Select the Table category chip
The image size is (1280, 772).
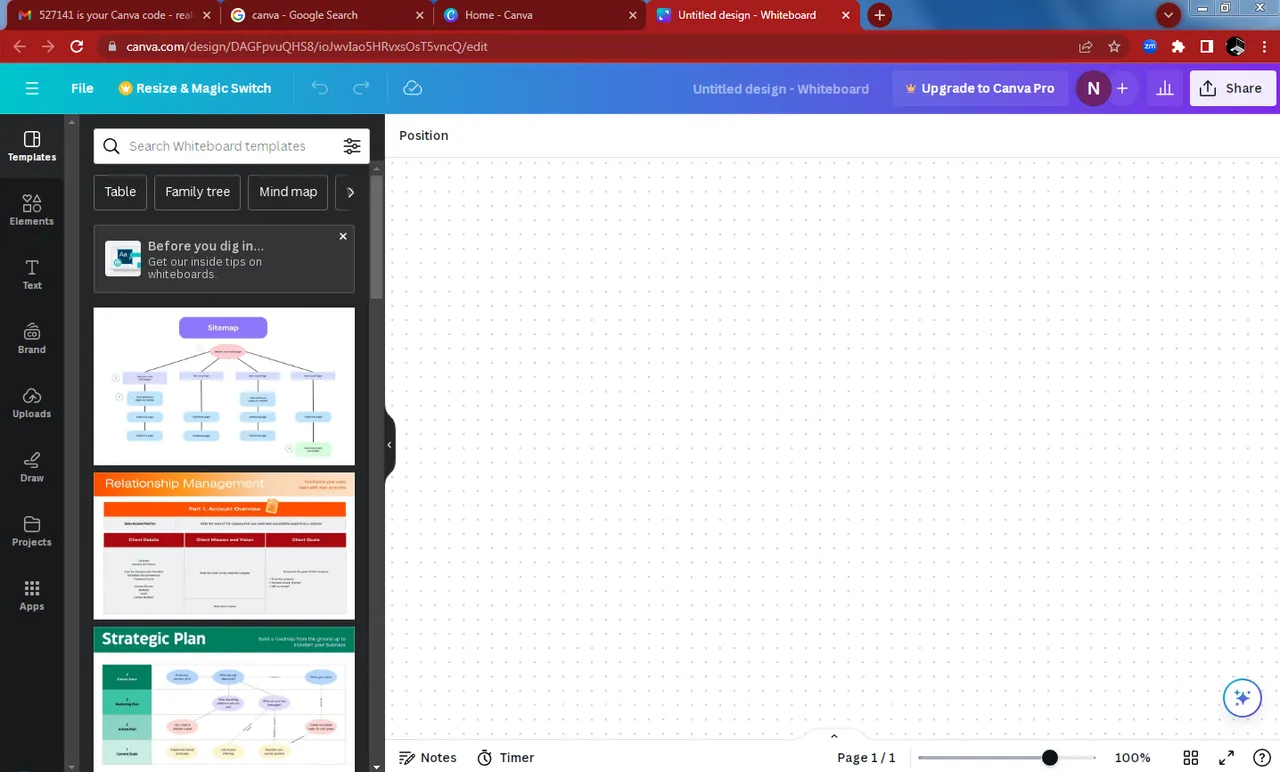120,192
